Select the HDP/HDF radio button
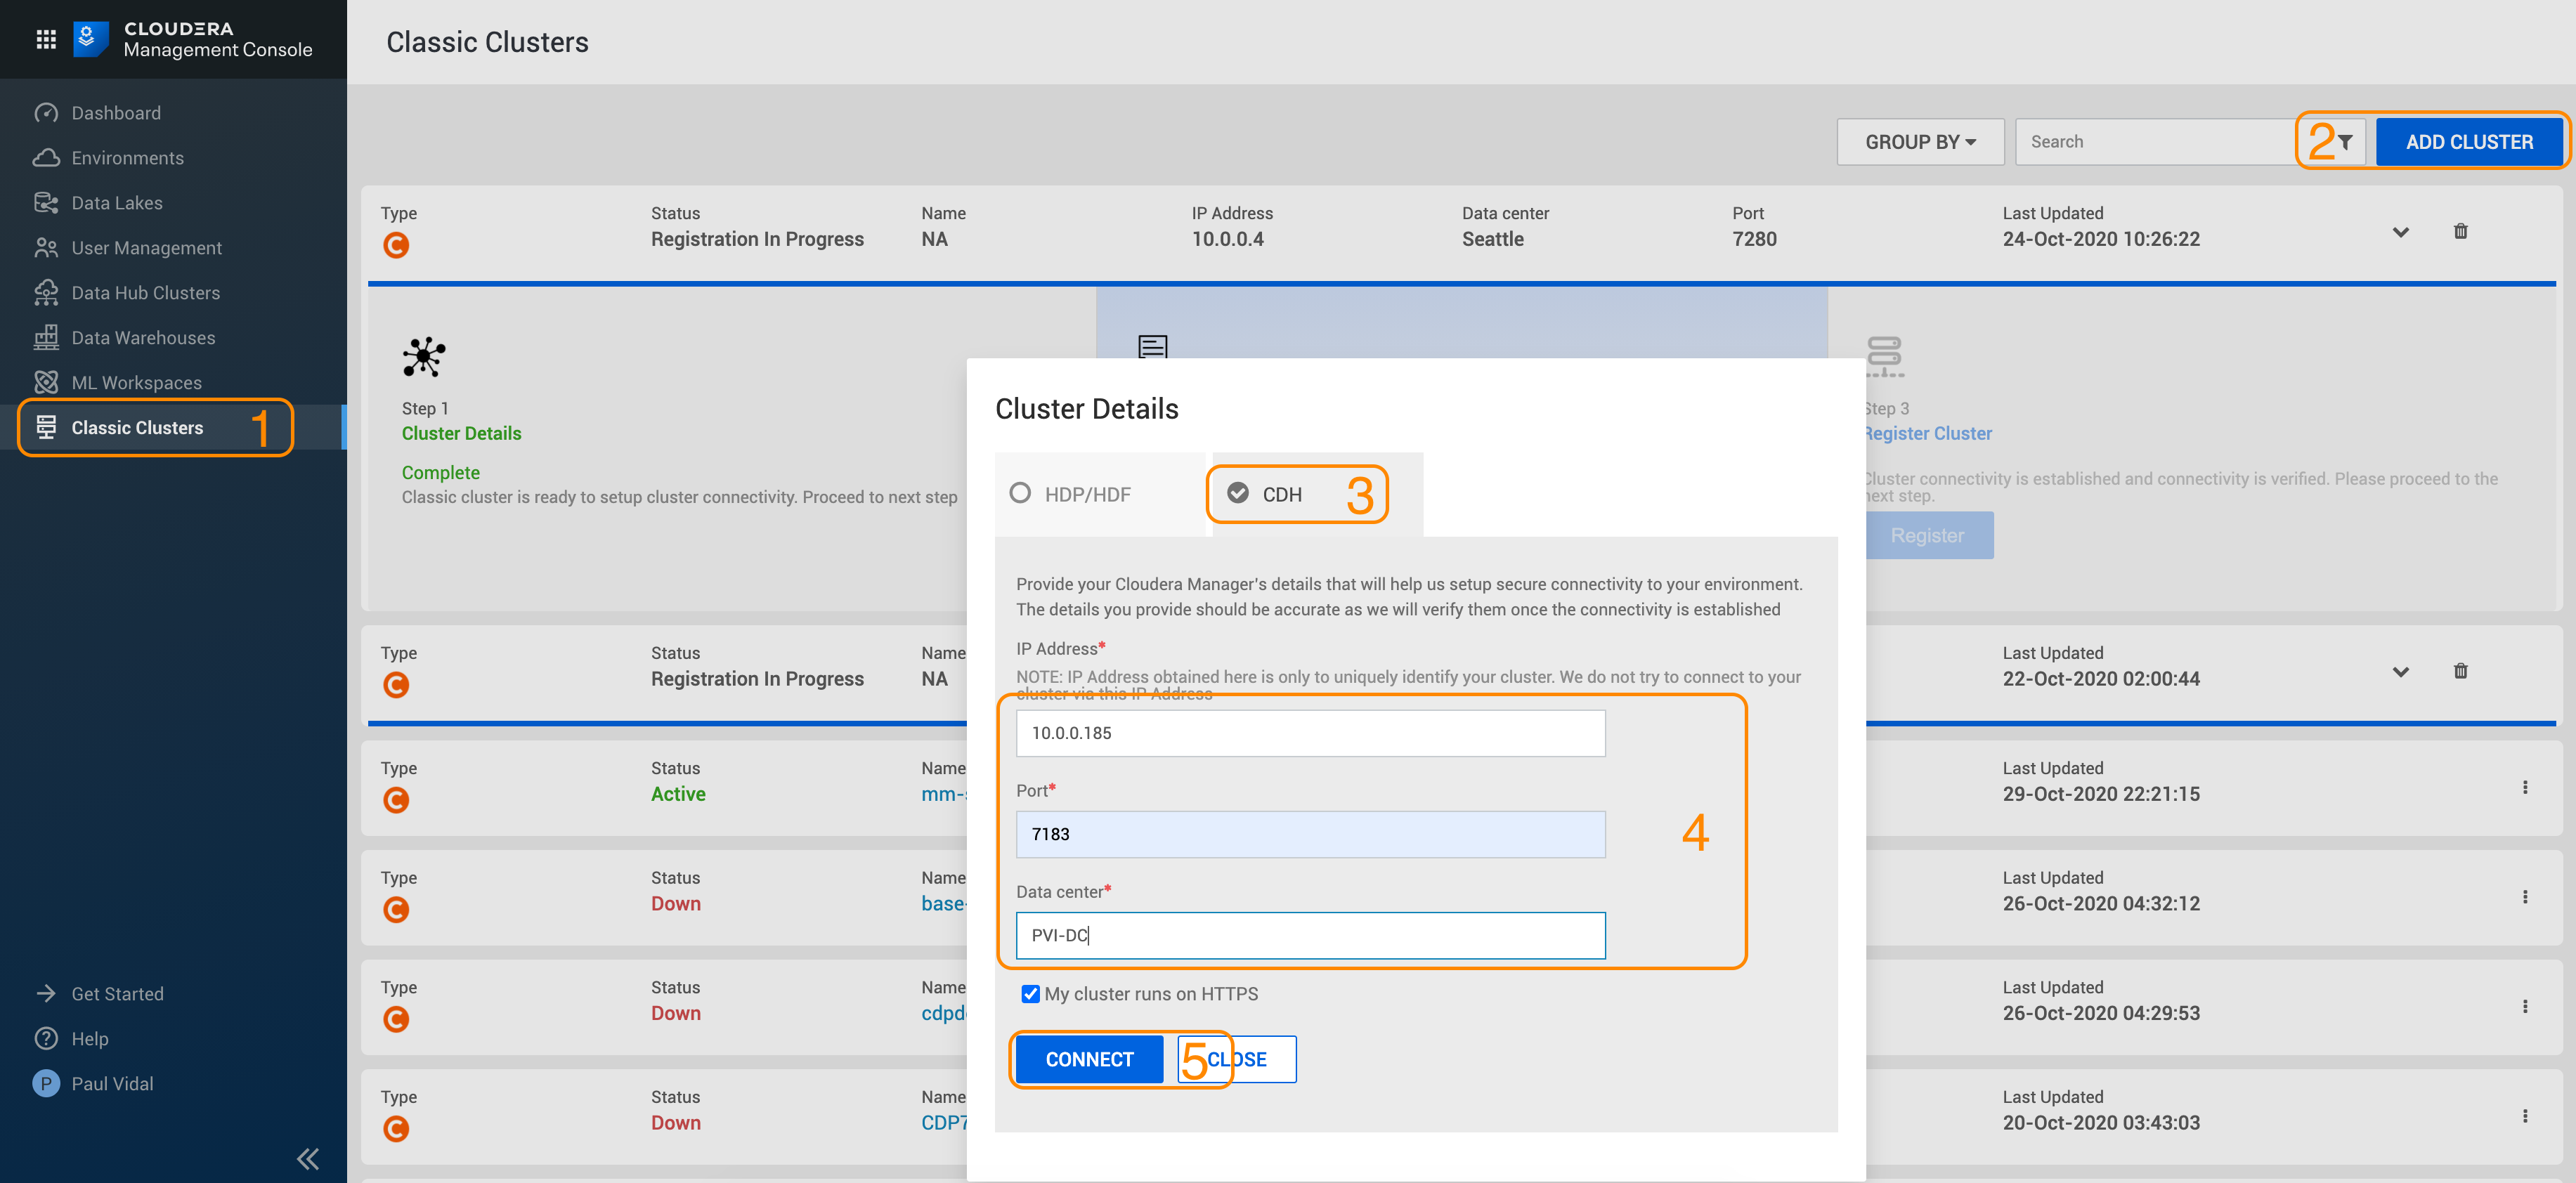 tap(1021, 493)
